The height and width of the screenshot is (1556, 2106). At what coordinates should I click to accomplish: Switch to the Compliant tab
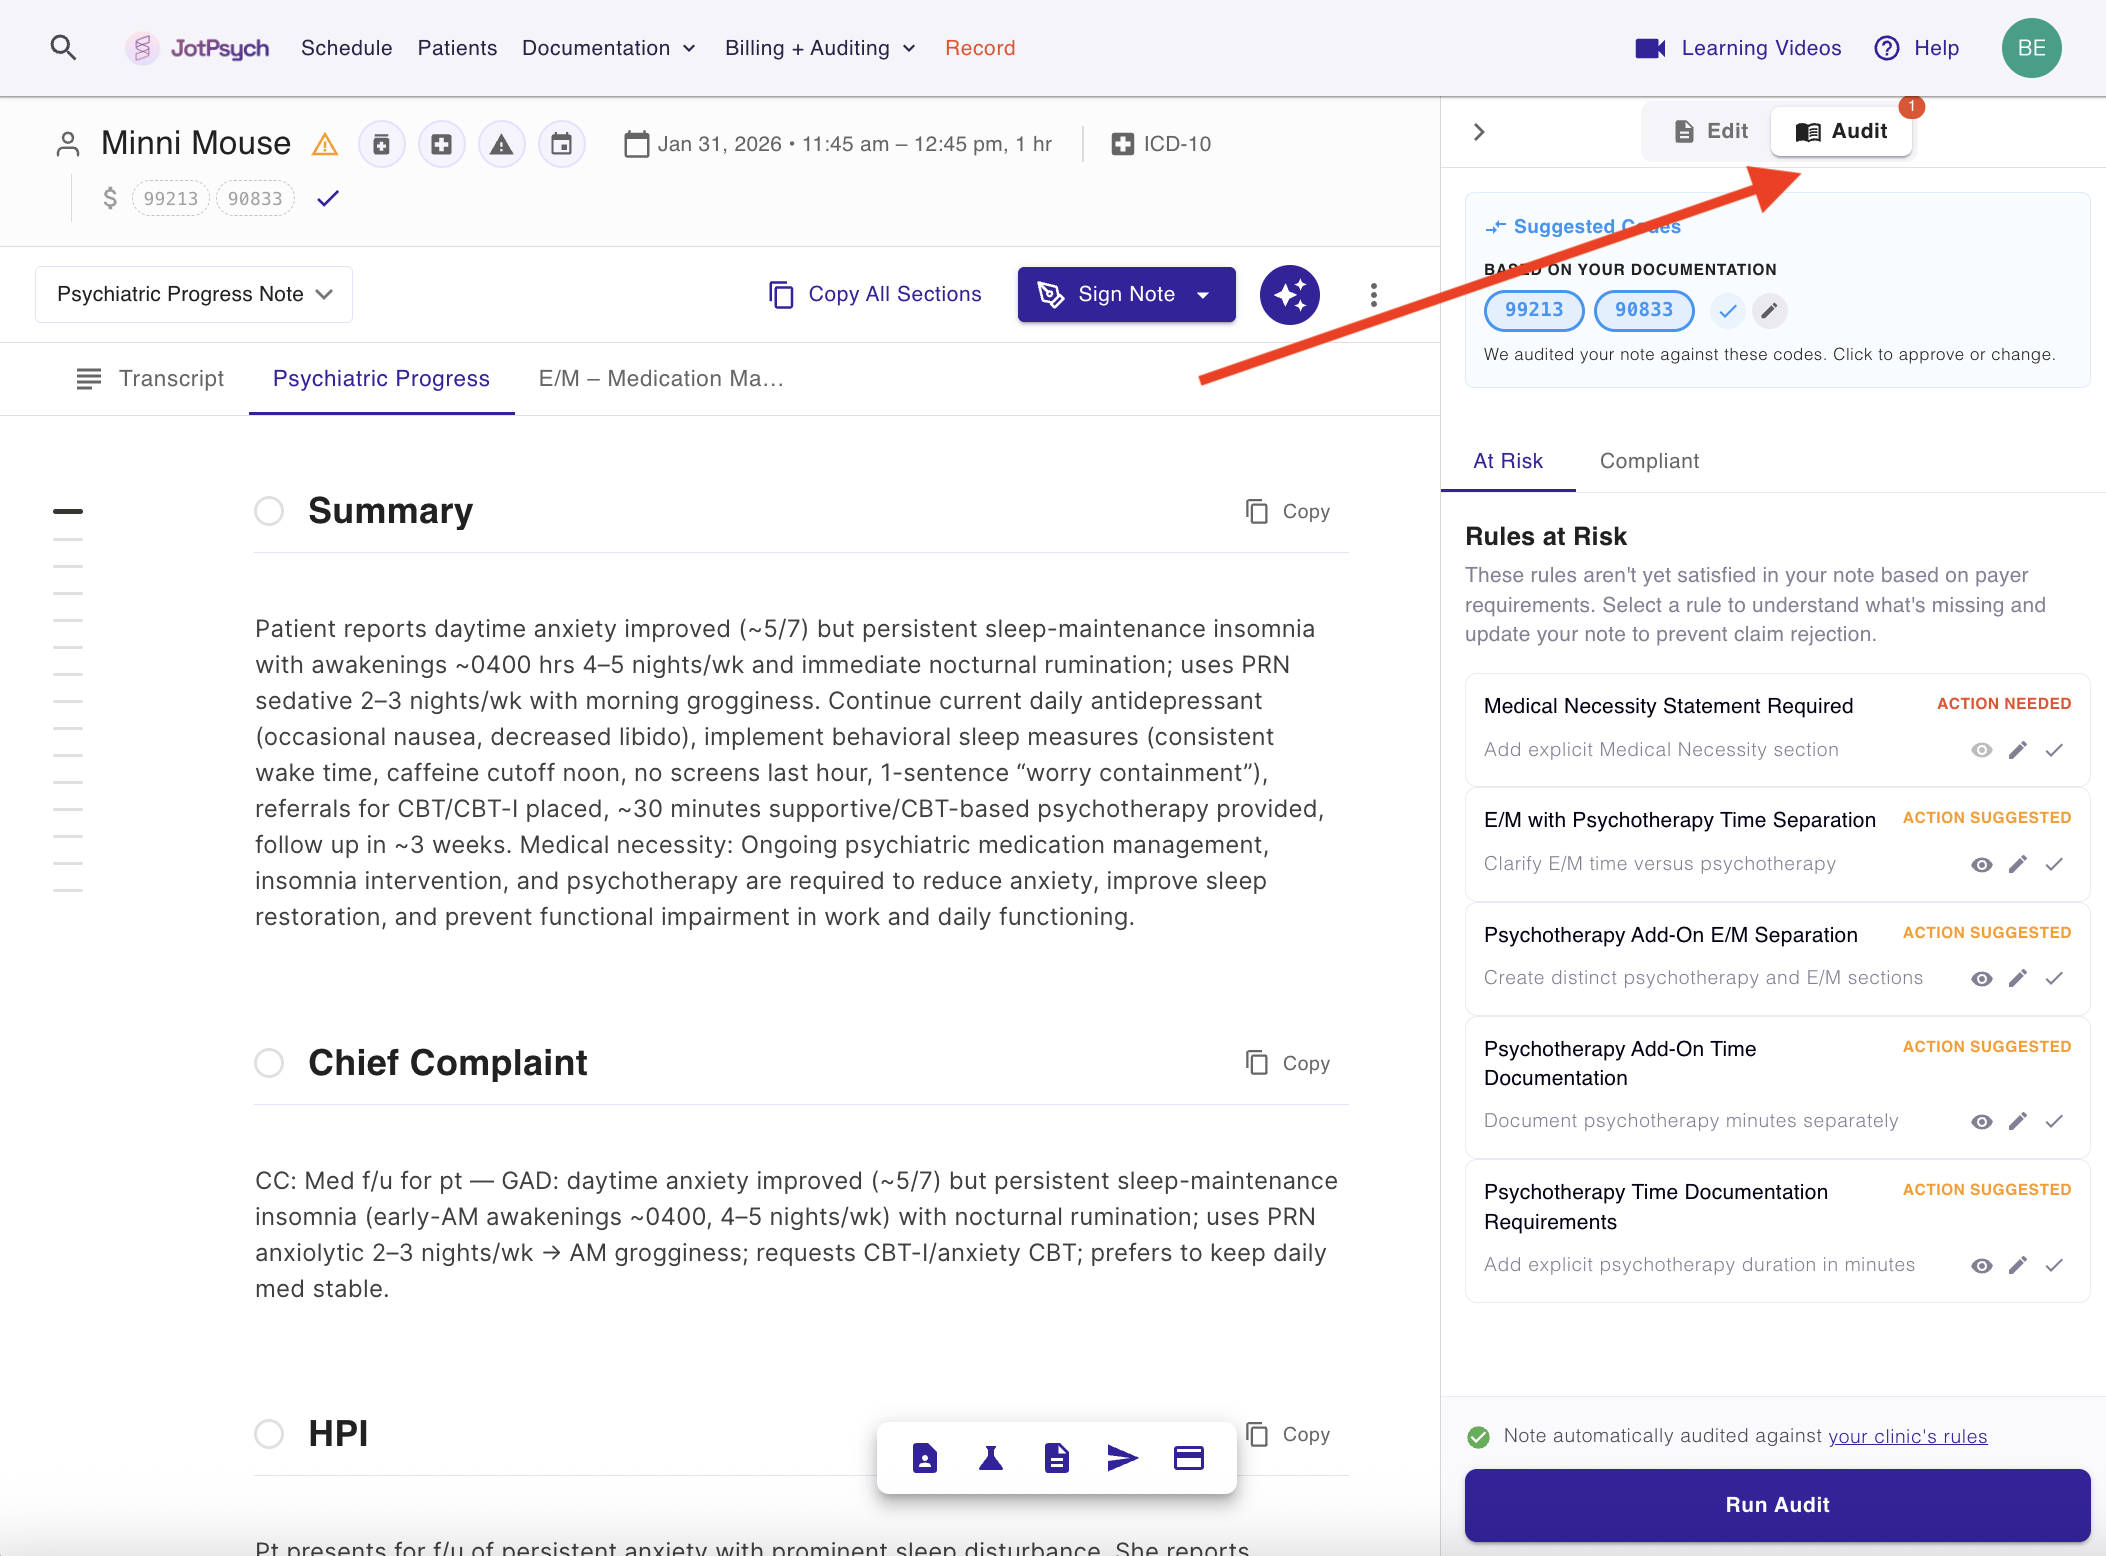point(1649,461)
